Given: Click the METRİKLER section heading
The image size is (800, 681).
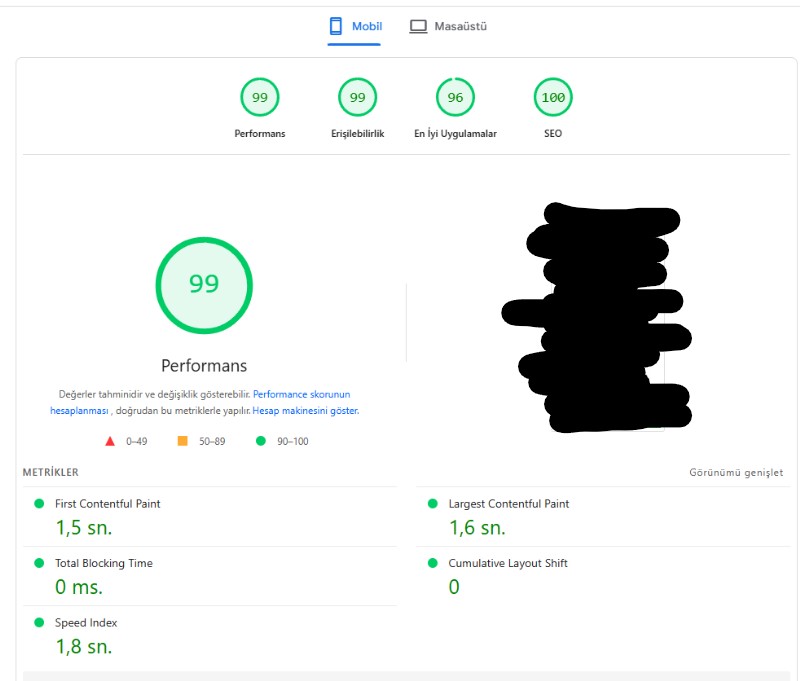Looking at the screenshot, I should [x=51, y=472].
